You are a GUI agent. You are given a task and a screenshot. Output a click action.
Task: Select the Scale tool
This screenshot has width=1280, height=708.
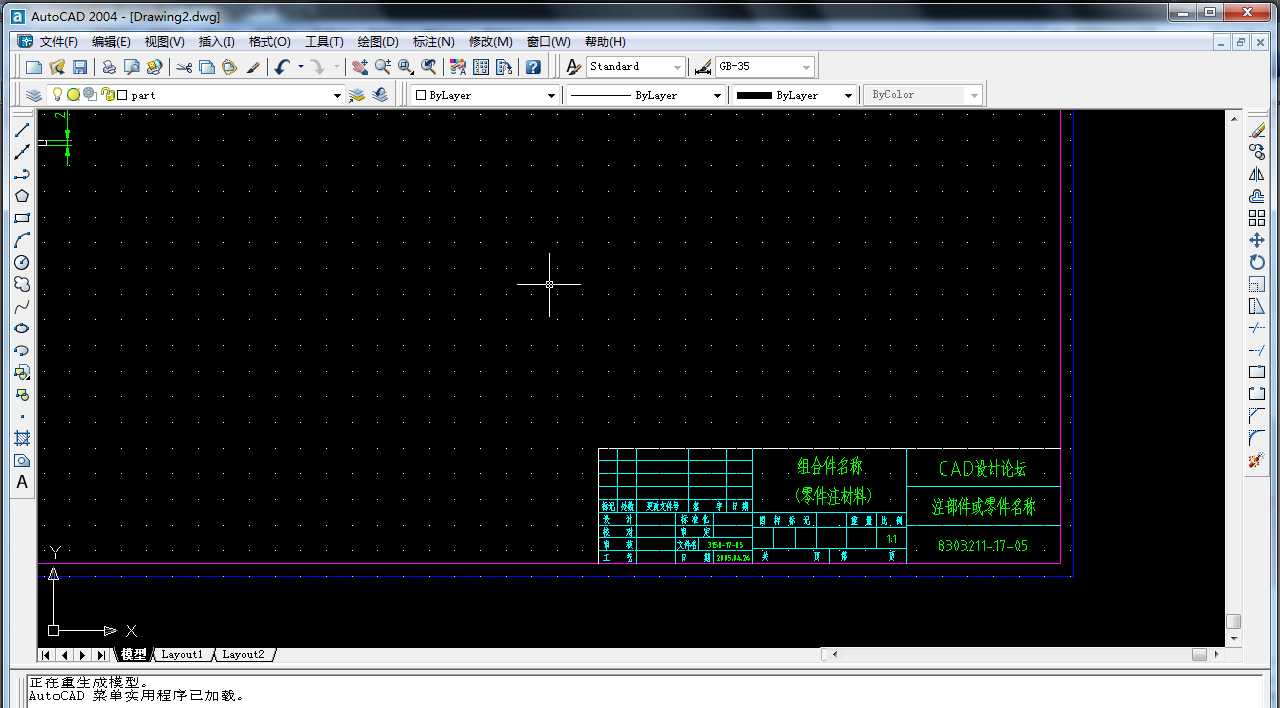pos(1257,284)
